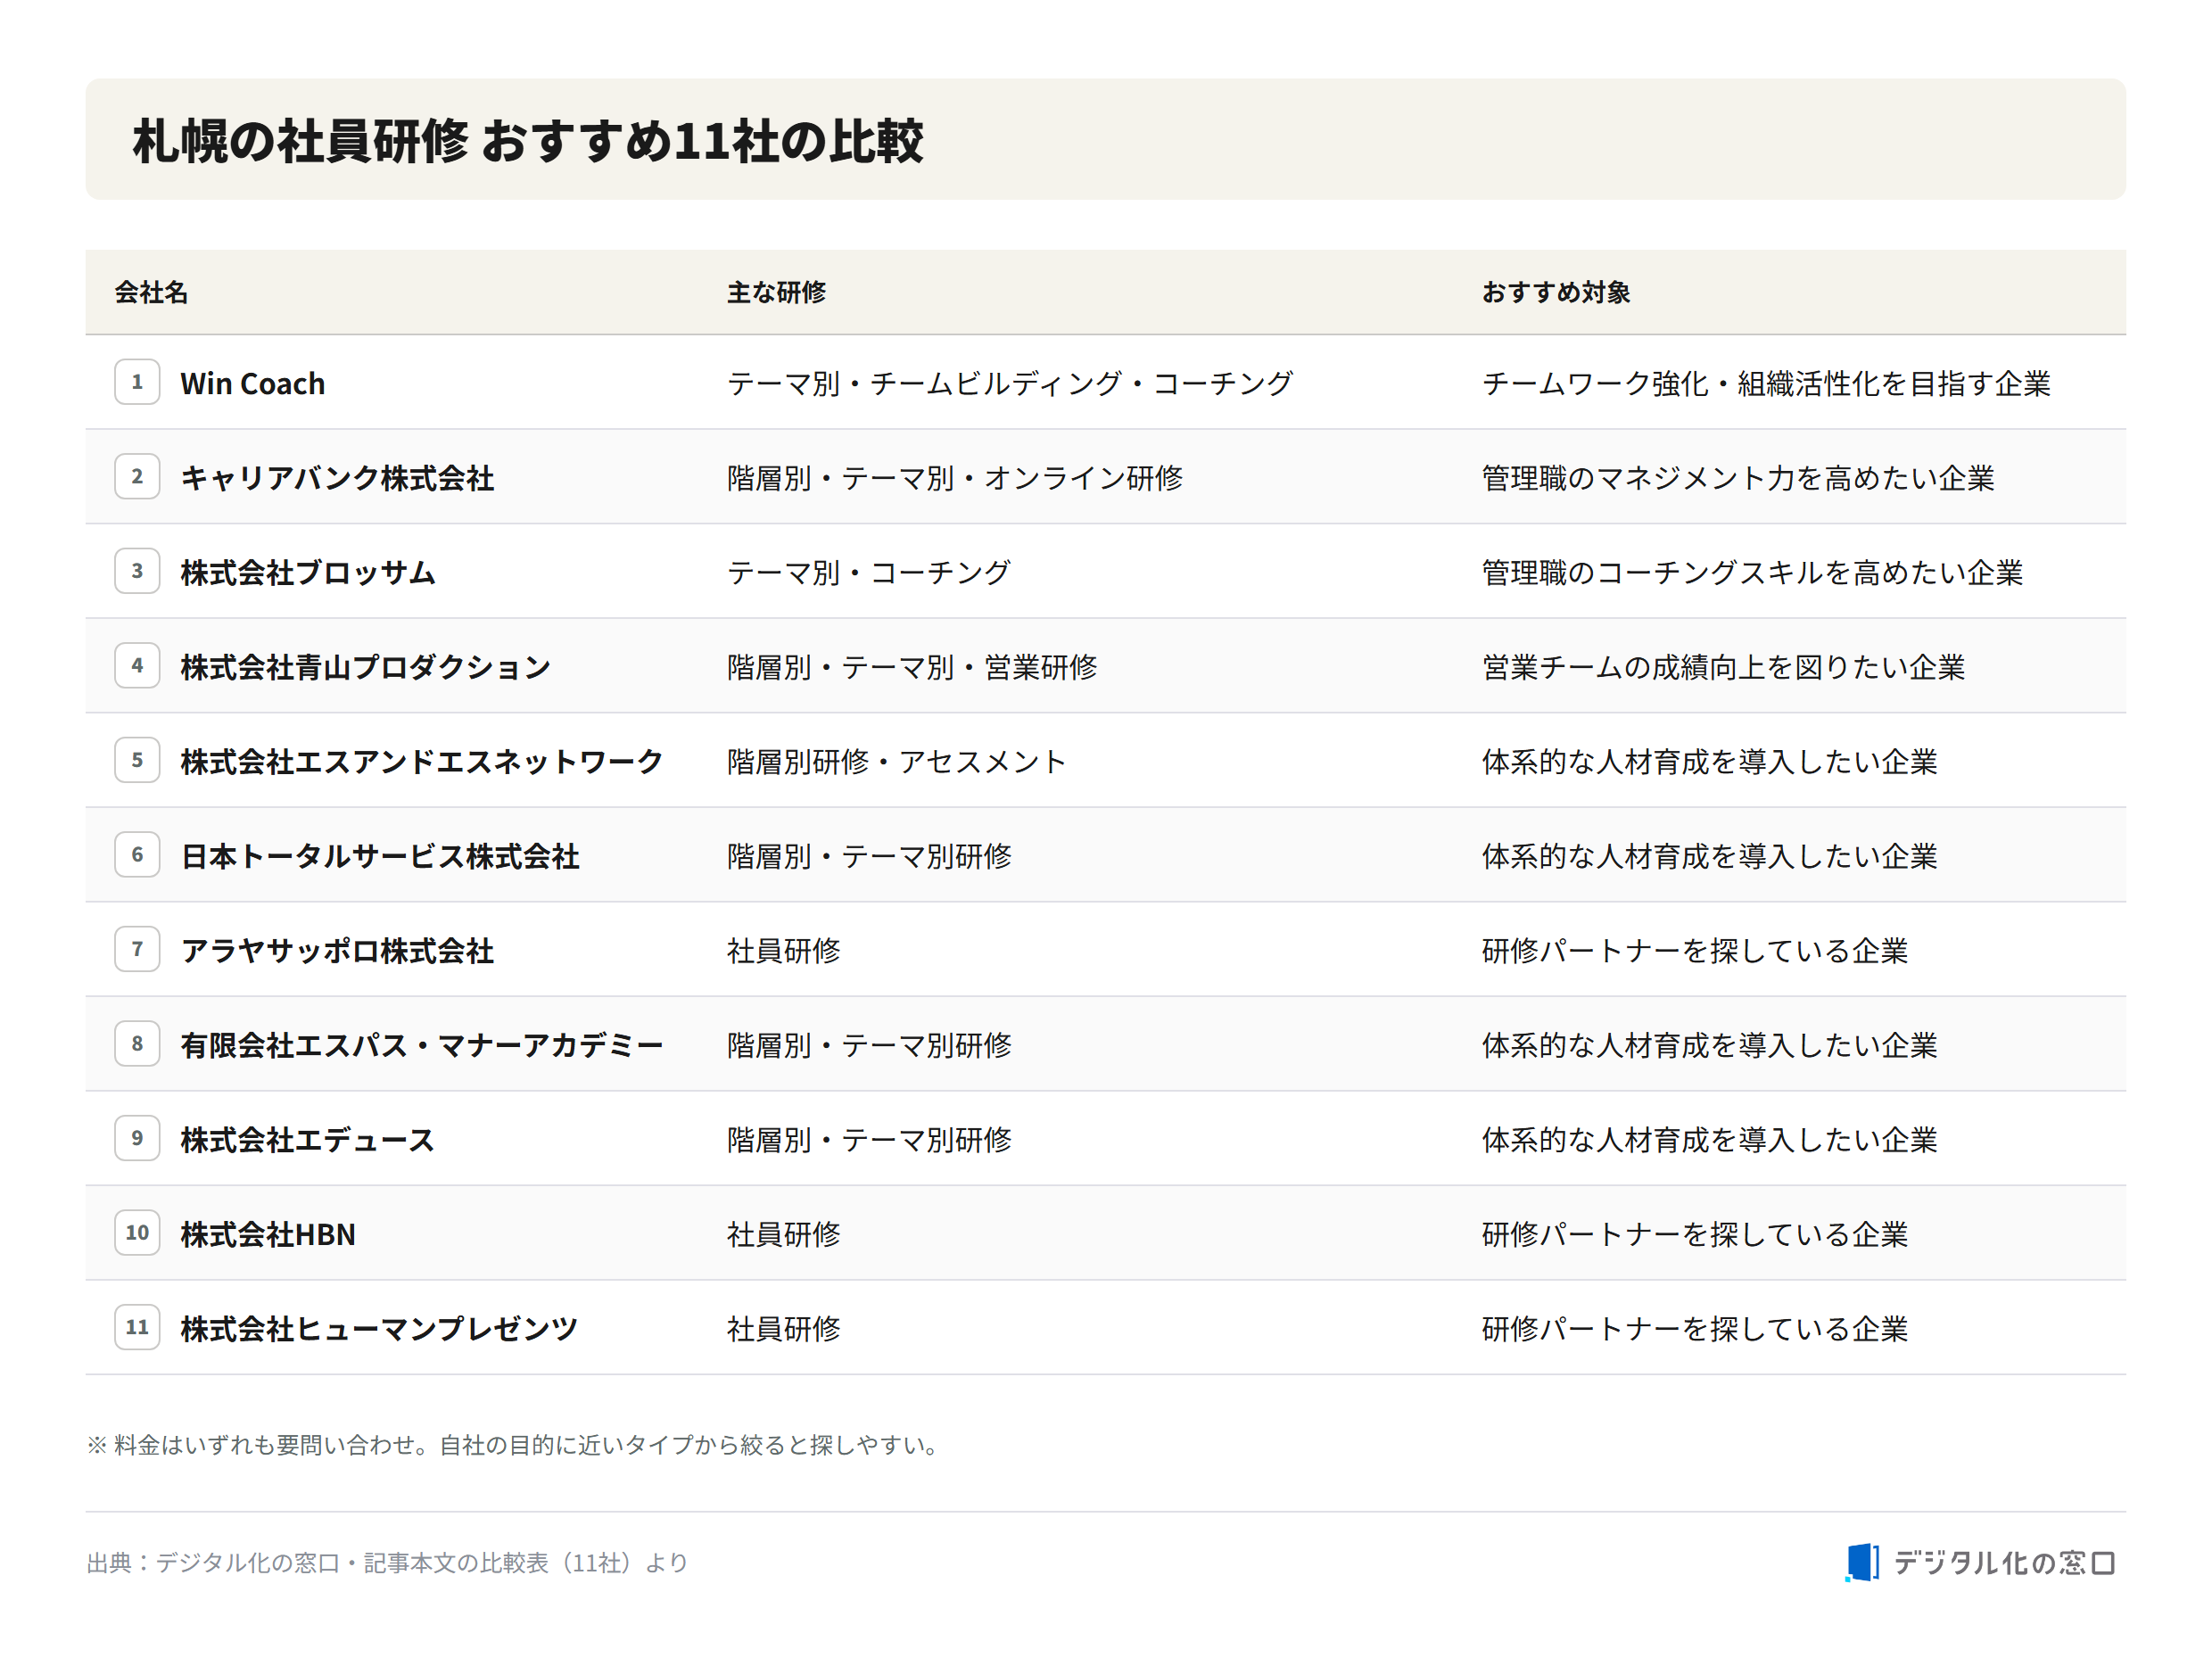Select the company name 株式会社青山プロダクション

[x=365, y=667]
